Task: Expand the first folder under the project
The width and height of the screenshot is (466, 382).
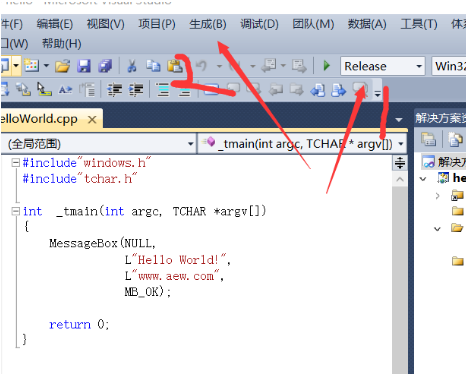Action: pyautogui.click(x=438, y=196)
